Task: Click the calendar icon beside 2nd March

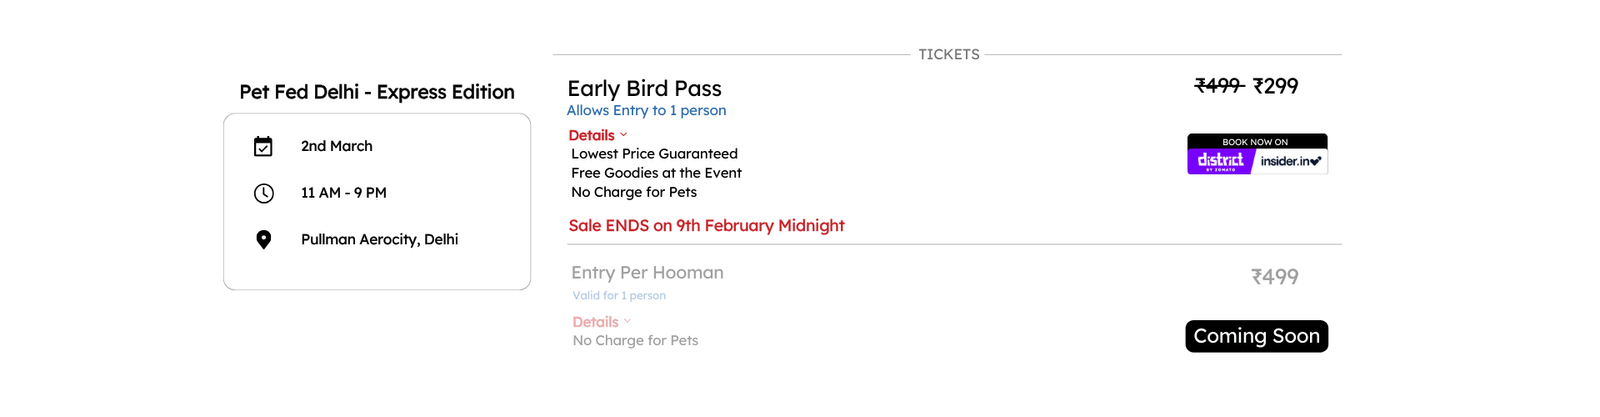Action: coord(263,147)
